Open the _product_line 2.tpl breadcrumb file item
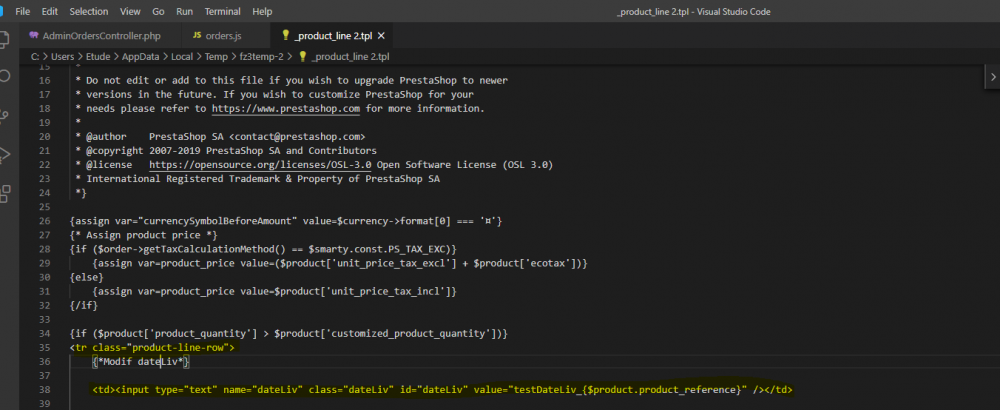The height and width of the screenshot is (410, 1000). tap(344, 57)
